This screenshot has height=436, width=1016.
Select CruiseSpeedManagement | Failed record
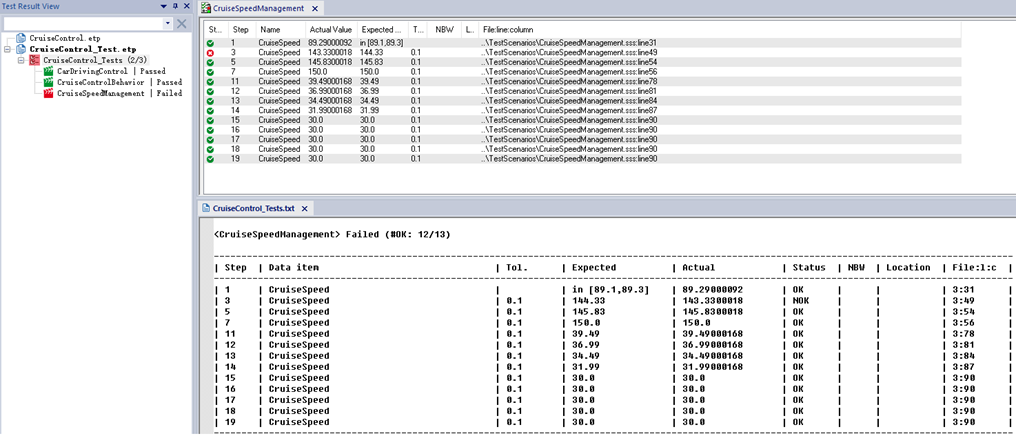coord(119,93)
